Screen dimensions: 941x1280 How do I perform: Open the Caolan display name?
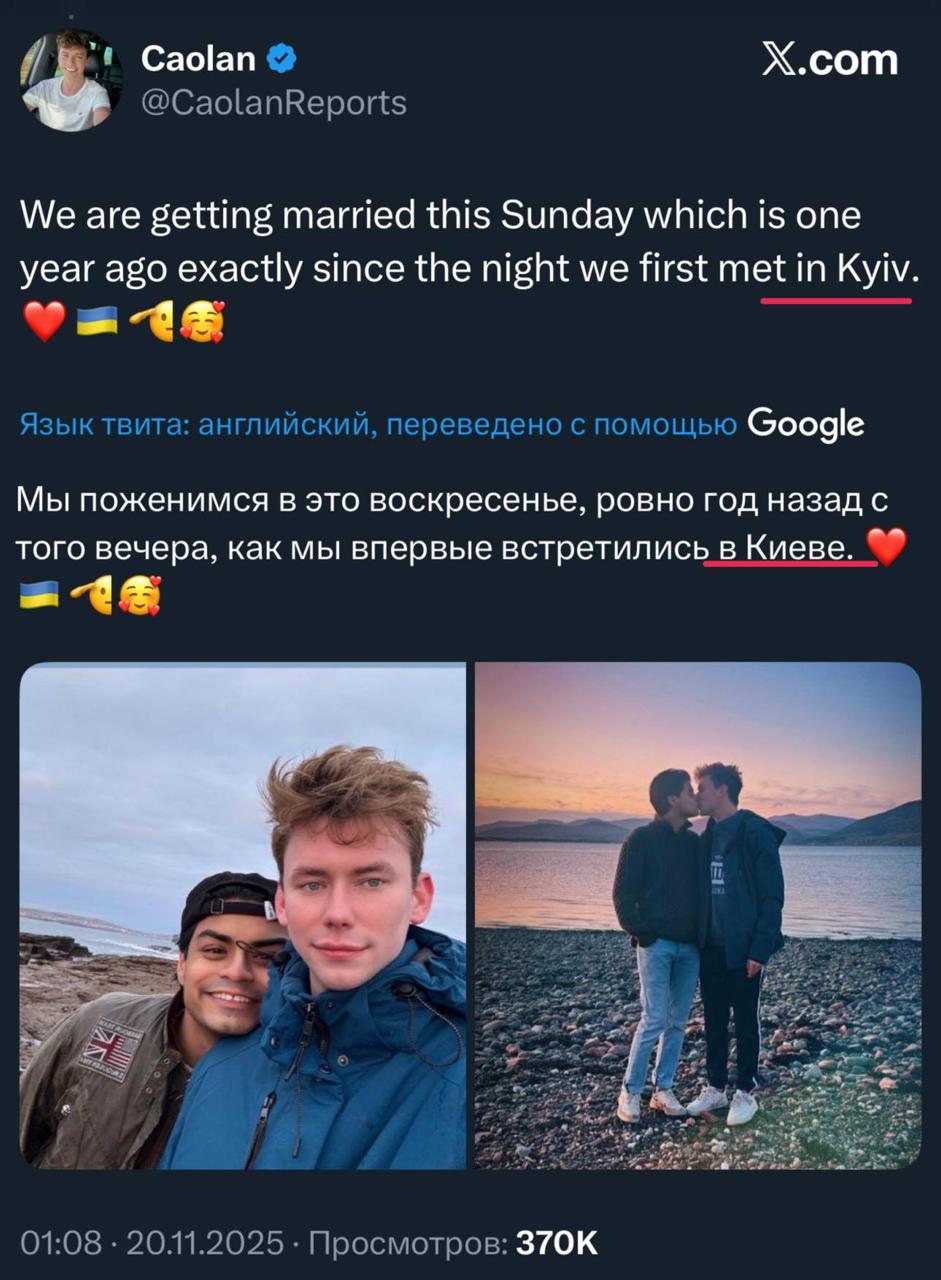pyautogui.click(x=200, y=60)
